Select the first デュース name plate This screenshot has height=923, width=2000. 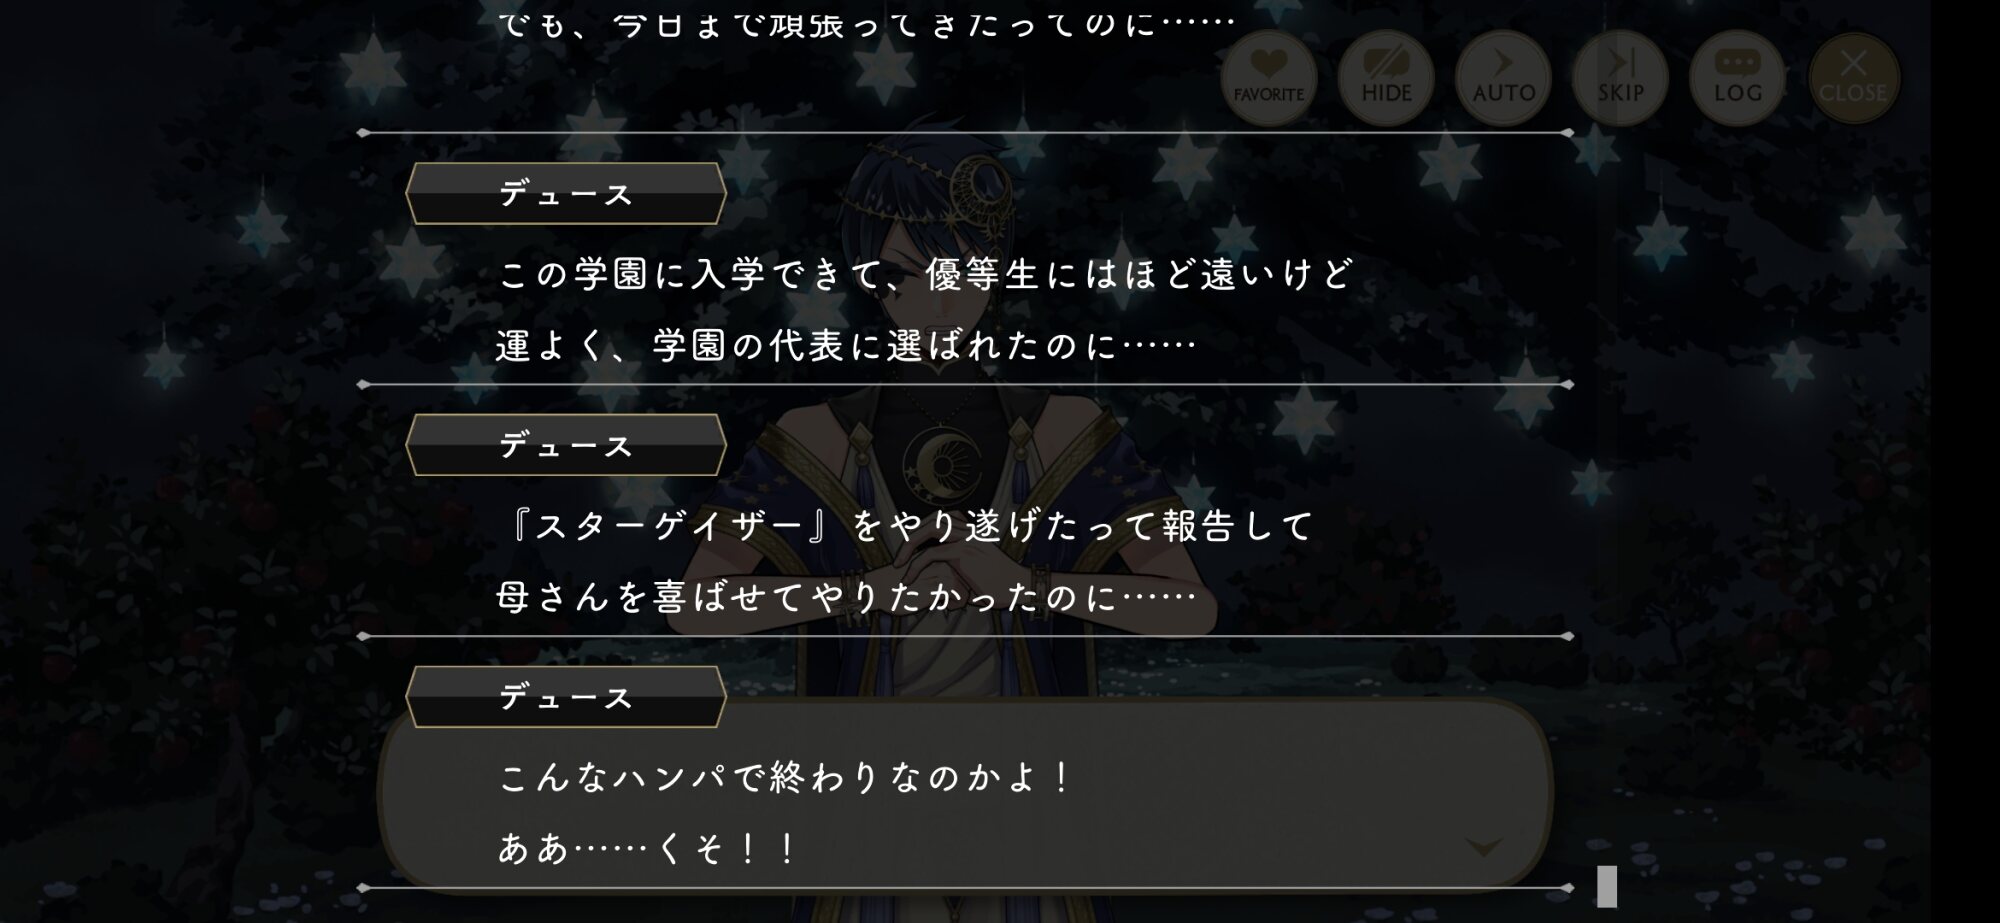coord(566,193)
